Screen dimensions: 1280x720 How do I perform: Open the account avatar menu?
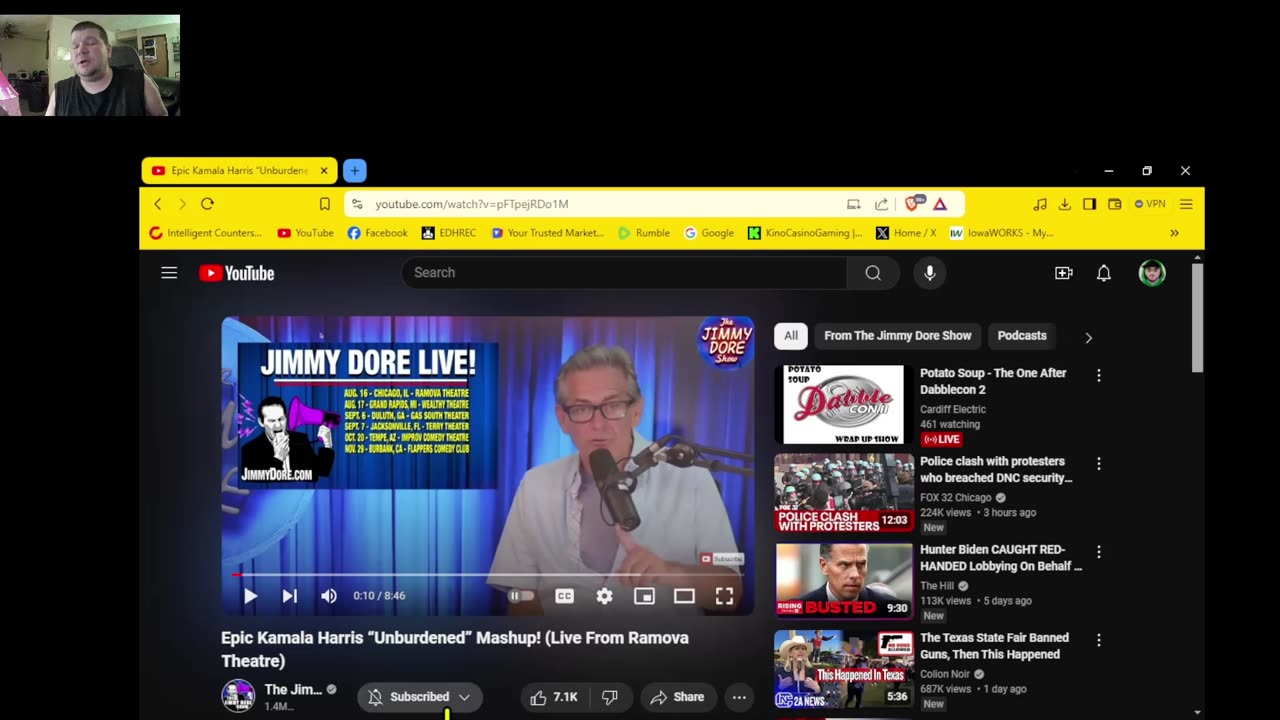[1152, 273]
